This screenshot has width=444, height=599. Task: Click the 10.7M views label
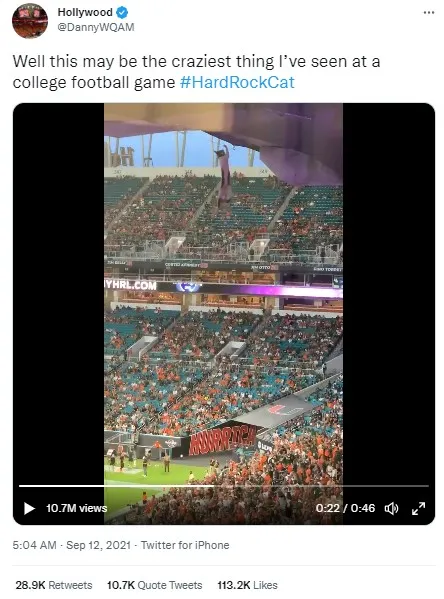(x=76, y=508)
